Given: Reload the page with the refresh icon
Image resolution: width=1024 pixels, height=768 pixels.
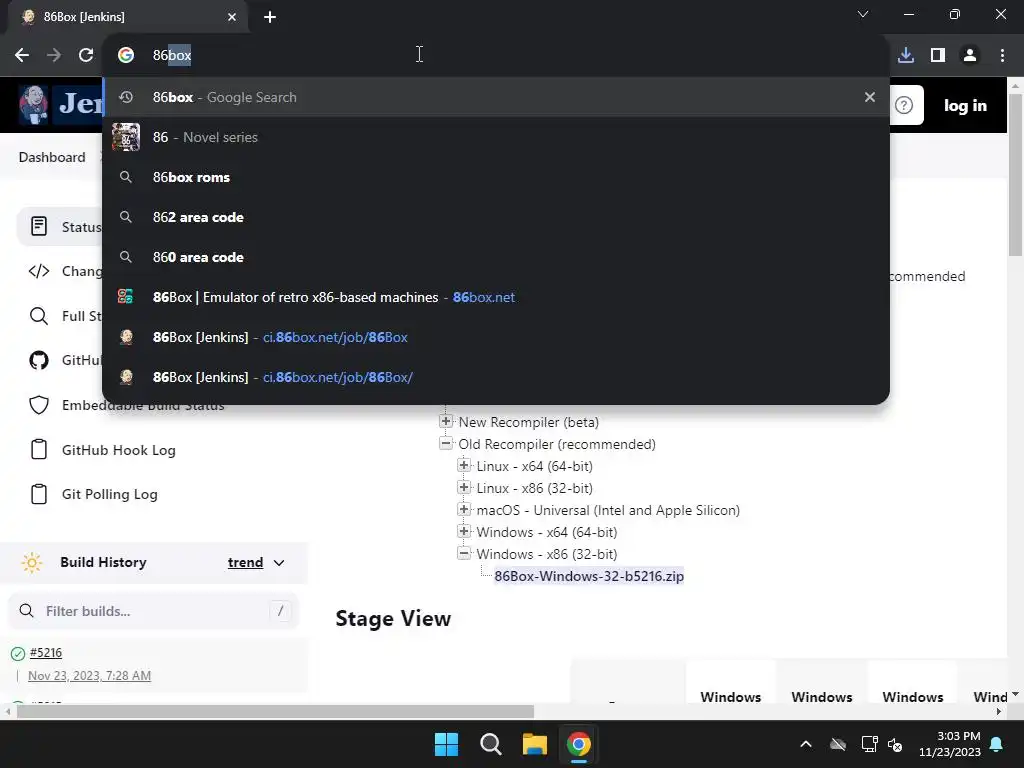Looking at the screenshot, I should point(86,56).
